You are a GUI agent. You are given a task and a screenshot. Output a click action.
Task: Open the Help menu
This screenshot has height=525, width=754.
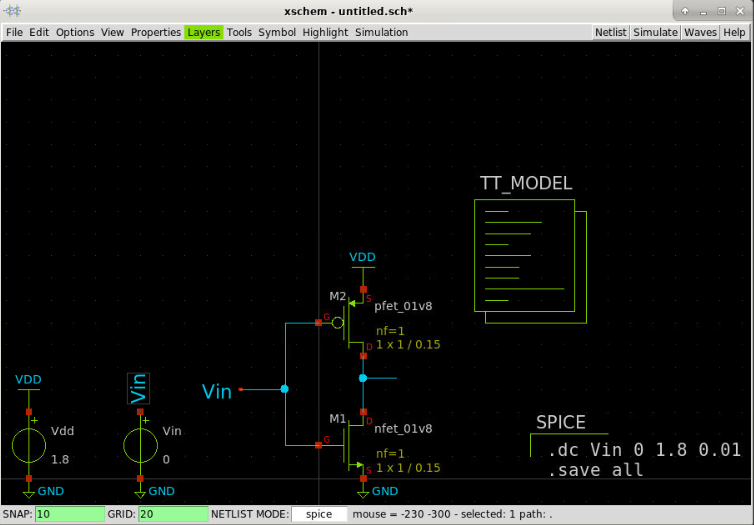click(734, 32)
